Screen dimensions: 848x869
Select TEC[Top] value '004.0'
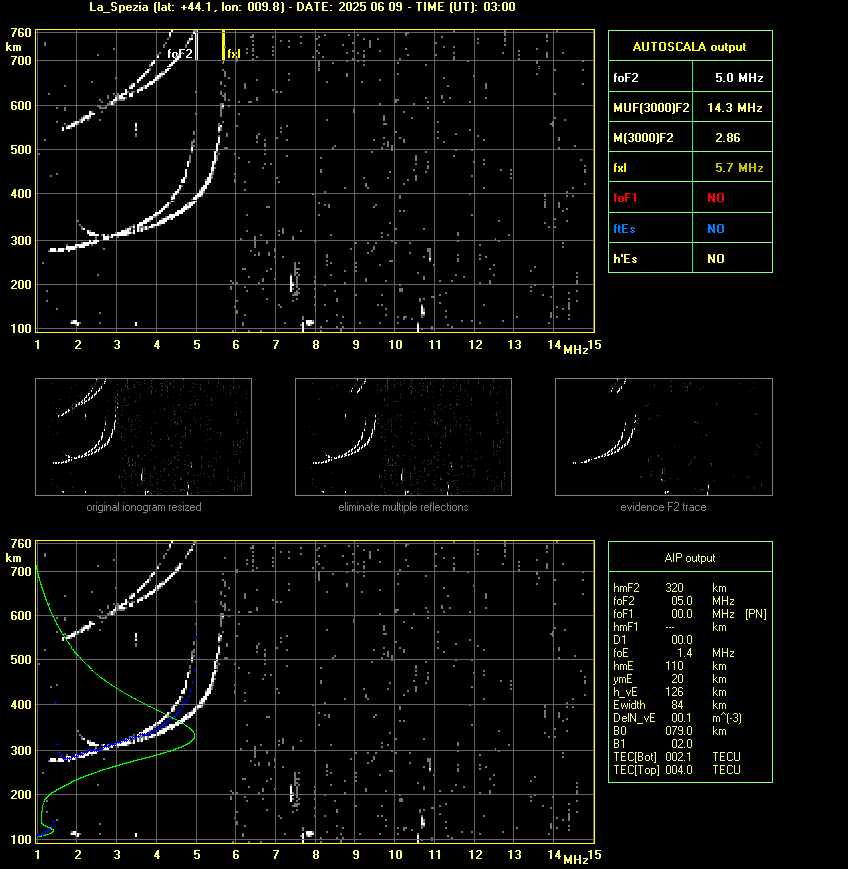[x=679, y=770]
